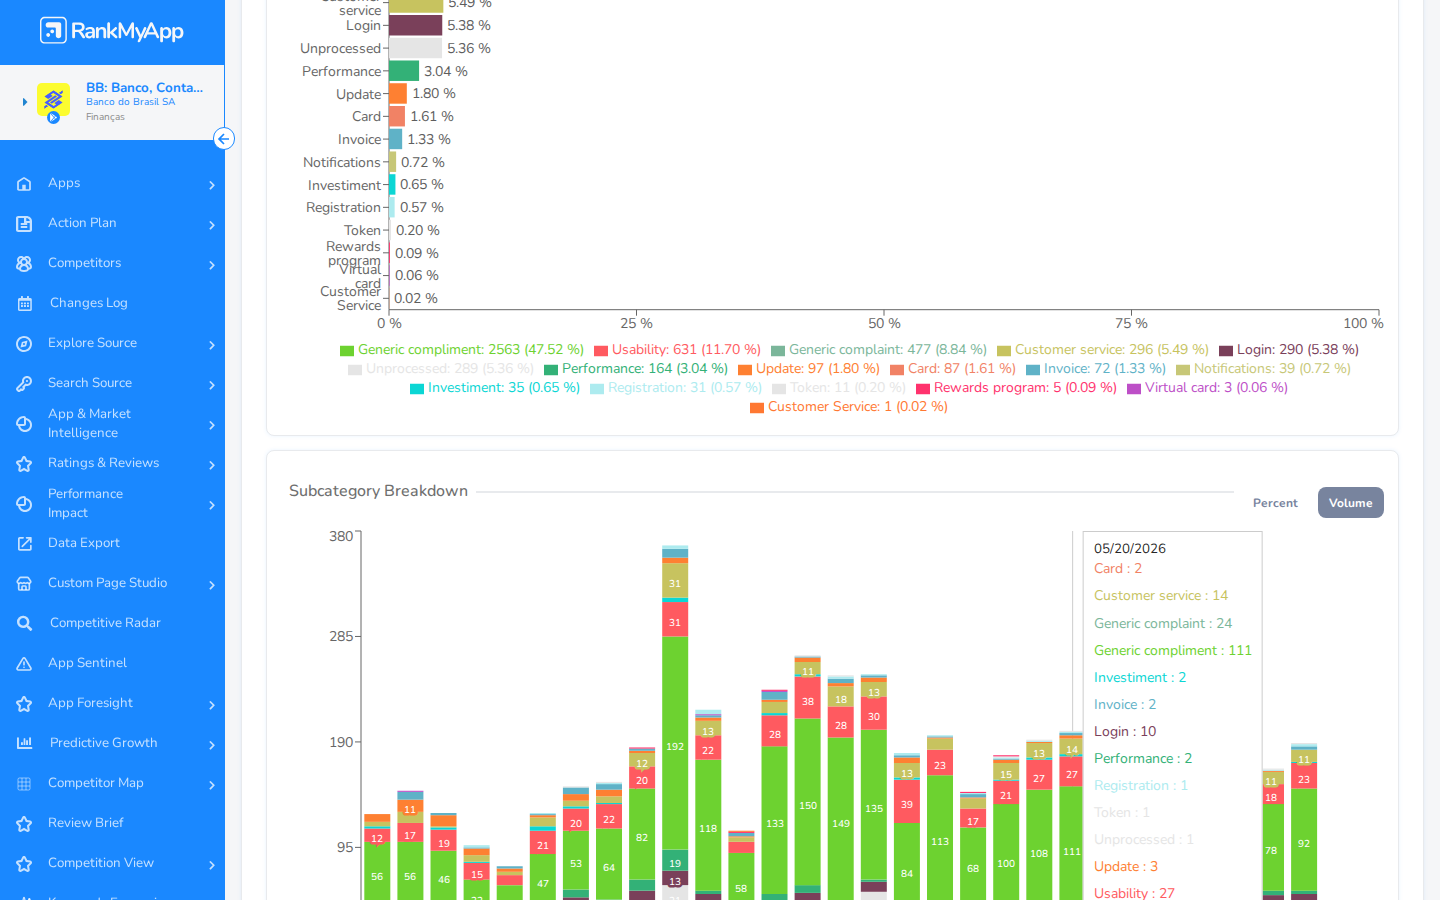Toggle Login legend series

click(1289, 350)
